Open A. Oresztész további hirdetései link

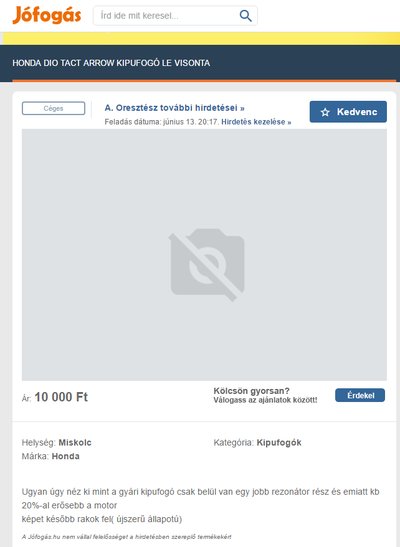(x=174, y=108)
